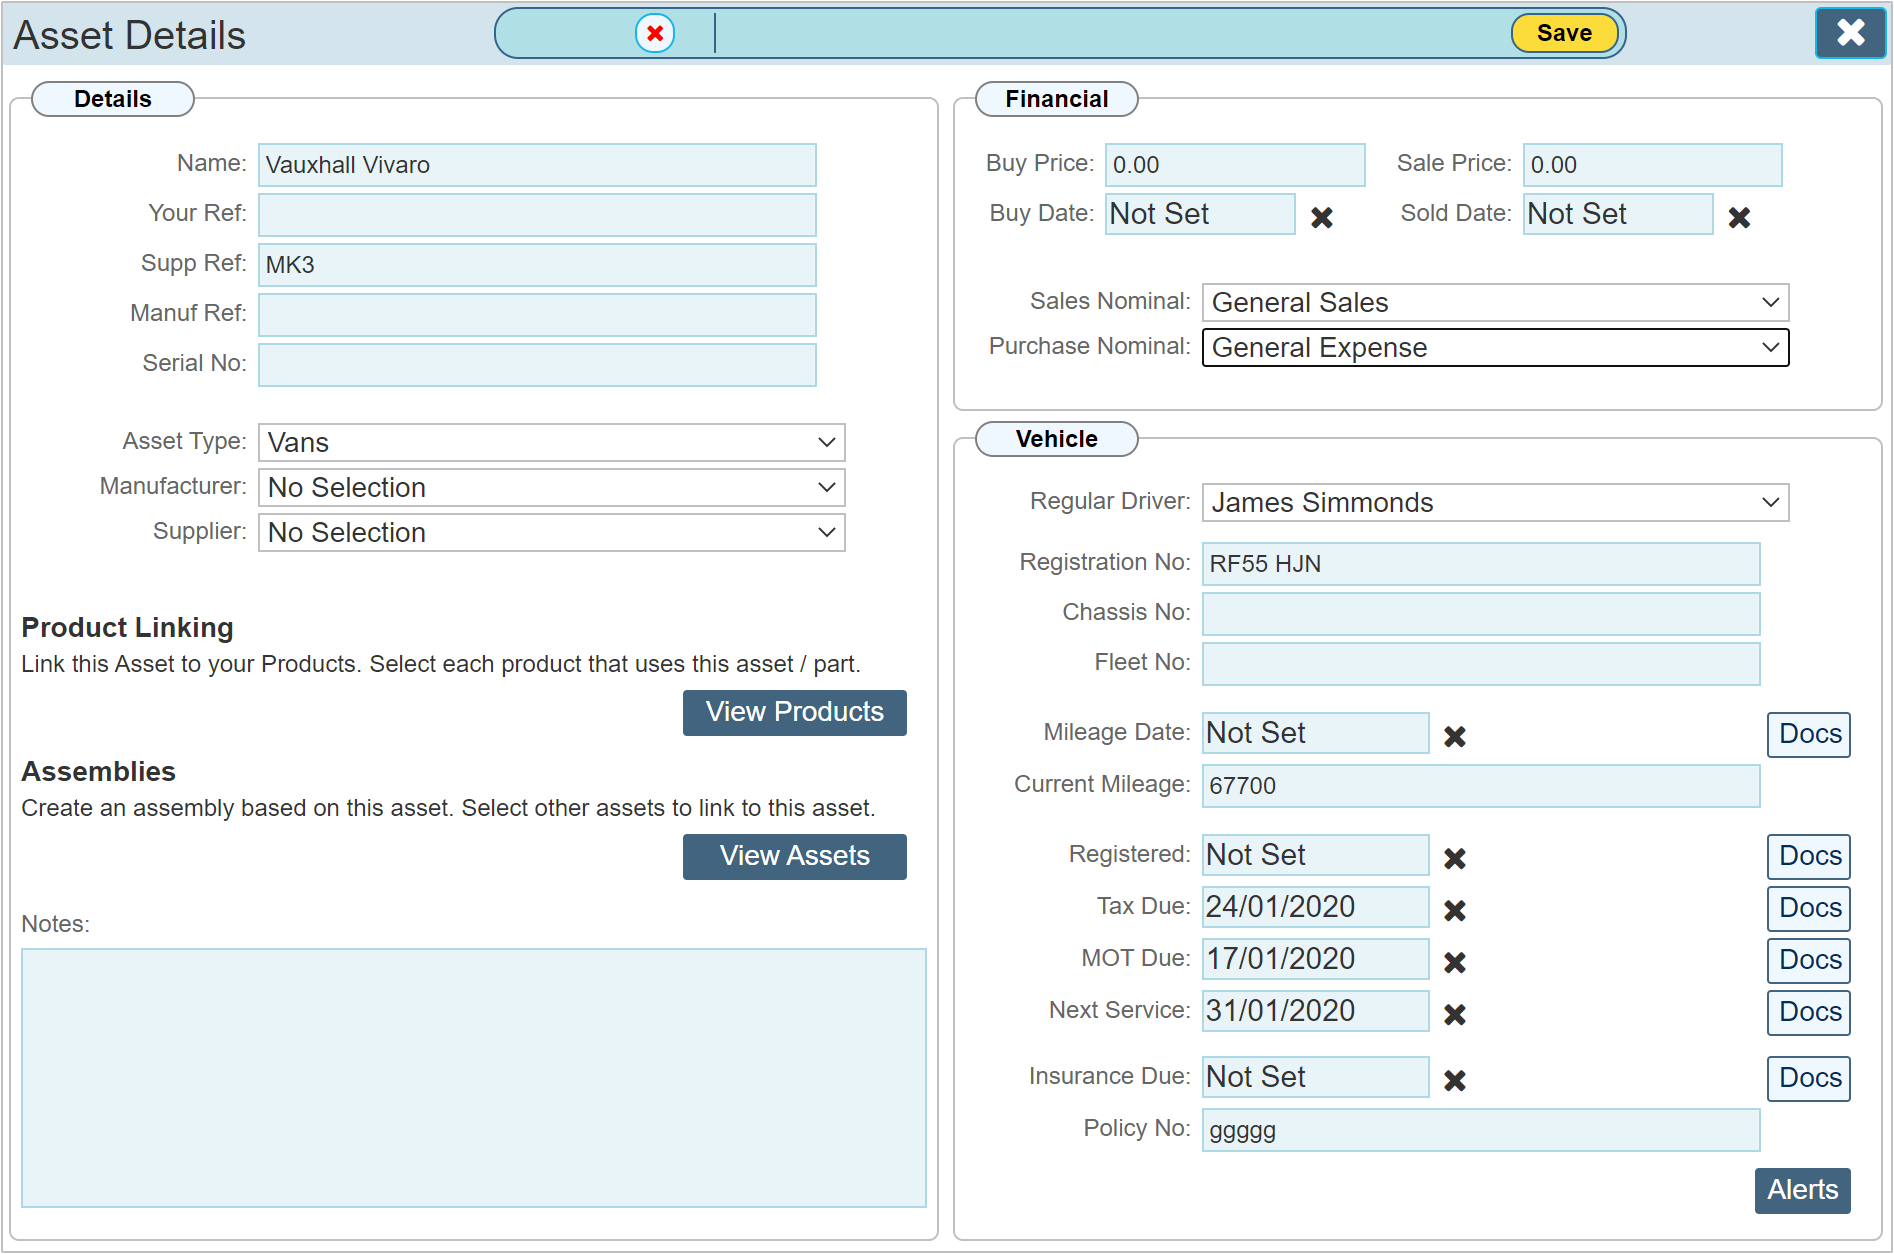Screen dimensions: 1894x1254
Task: Open Docs for MOT Due
Action: click(x=1809, y=960)
